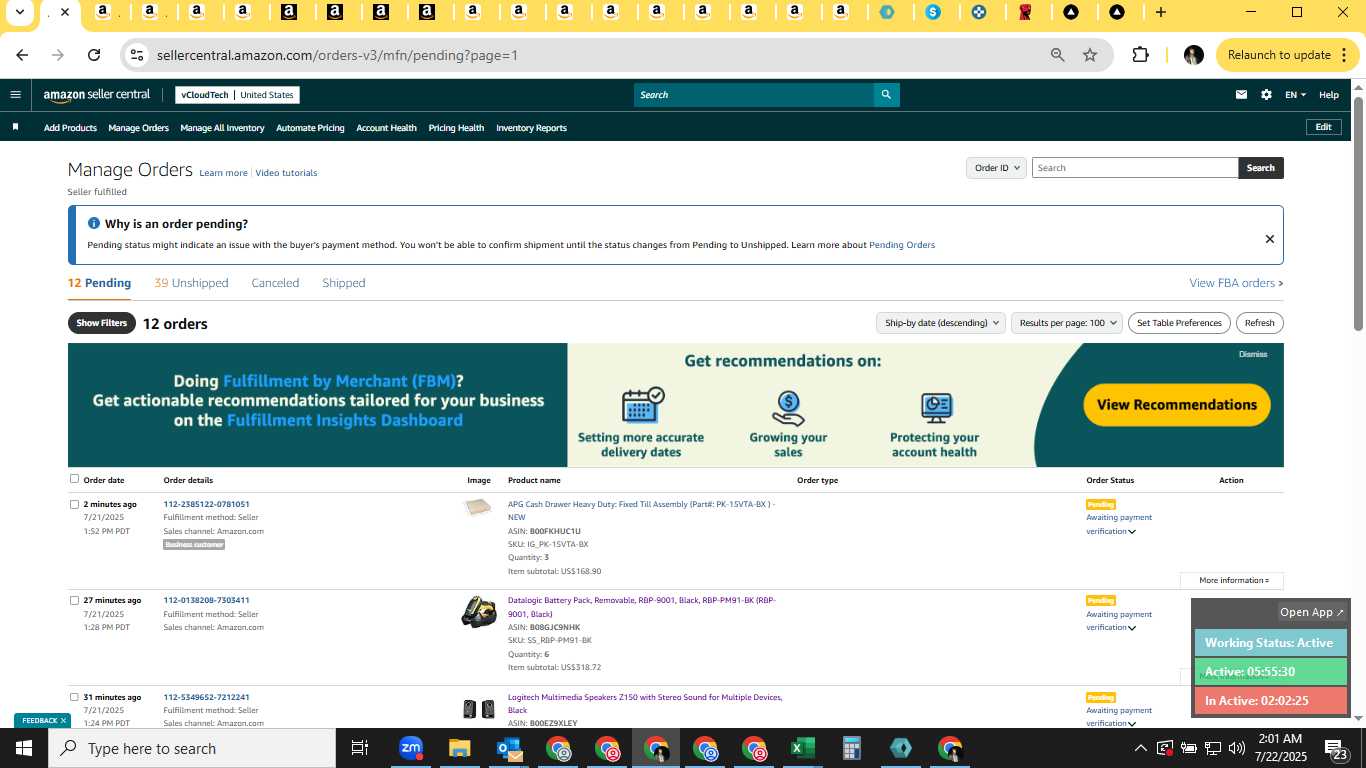Toggle the select-all orders checkbox
The width and height of the screenshot is (1366, 768).
[x=74, y=479]
